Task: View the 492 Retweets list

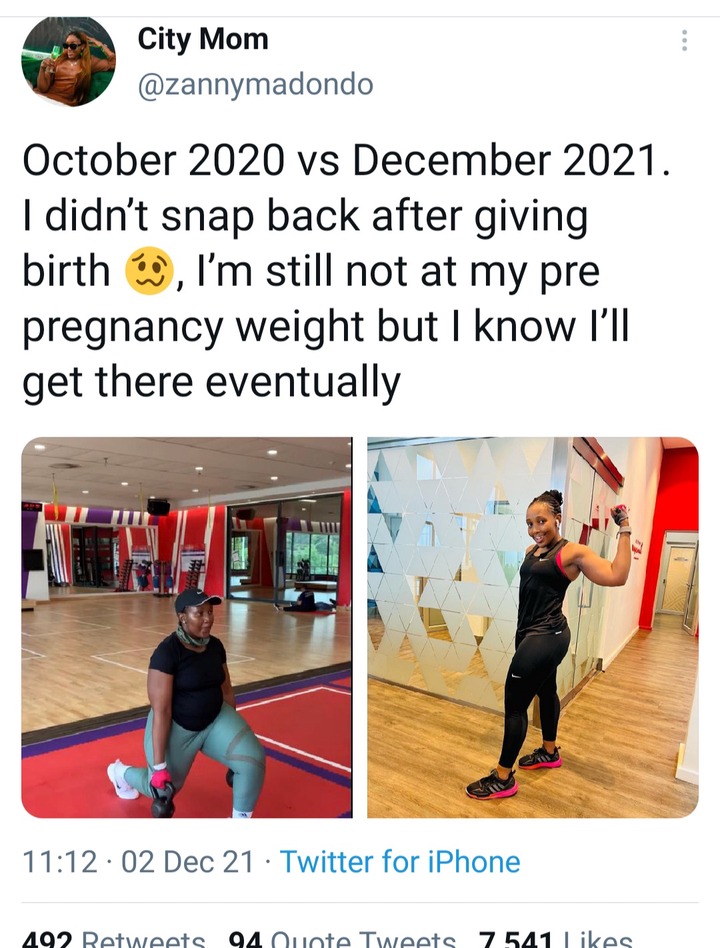Action: pos(114,939)
